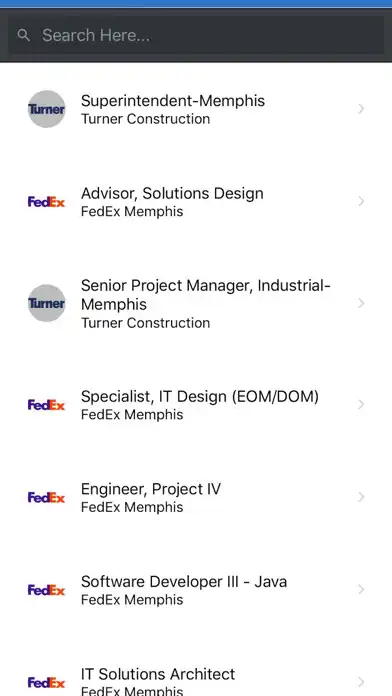This screenshot has width=392, height=696.
Task: Click the Turner logo beside Superintendent-Memphis
Action: coord(47,109)
